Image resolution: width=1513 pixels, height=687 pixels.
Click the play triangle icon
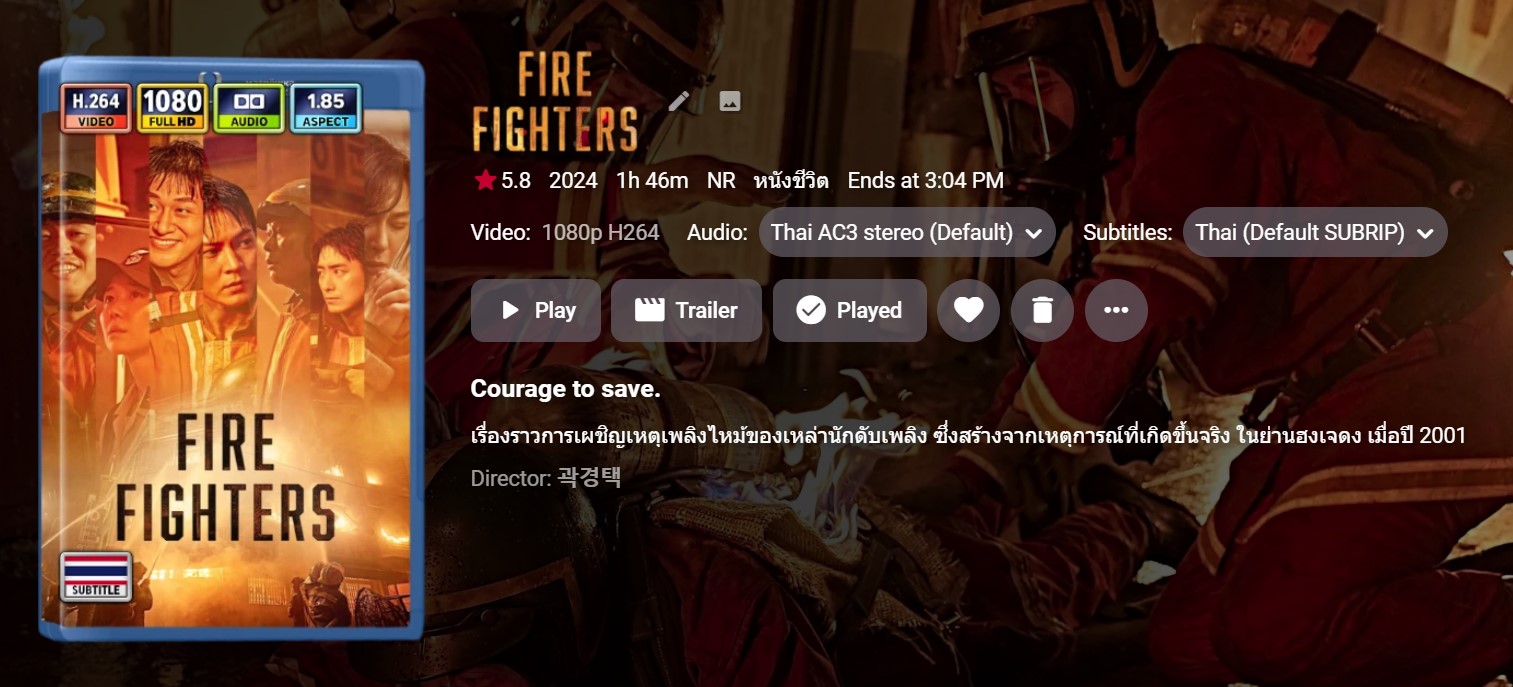[510, 310]
